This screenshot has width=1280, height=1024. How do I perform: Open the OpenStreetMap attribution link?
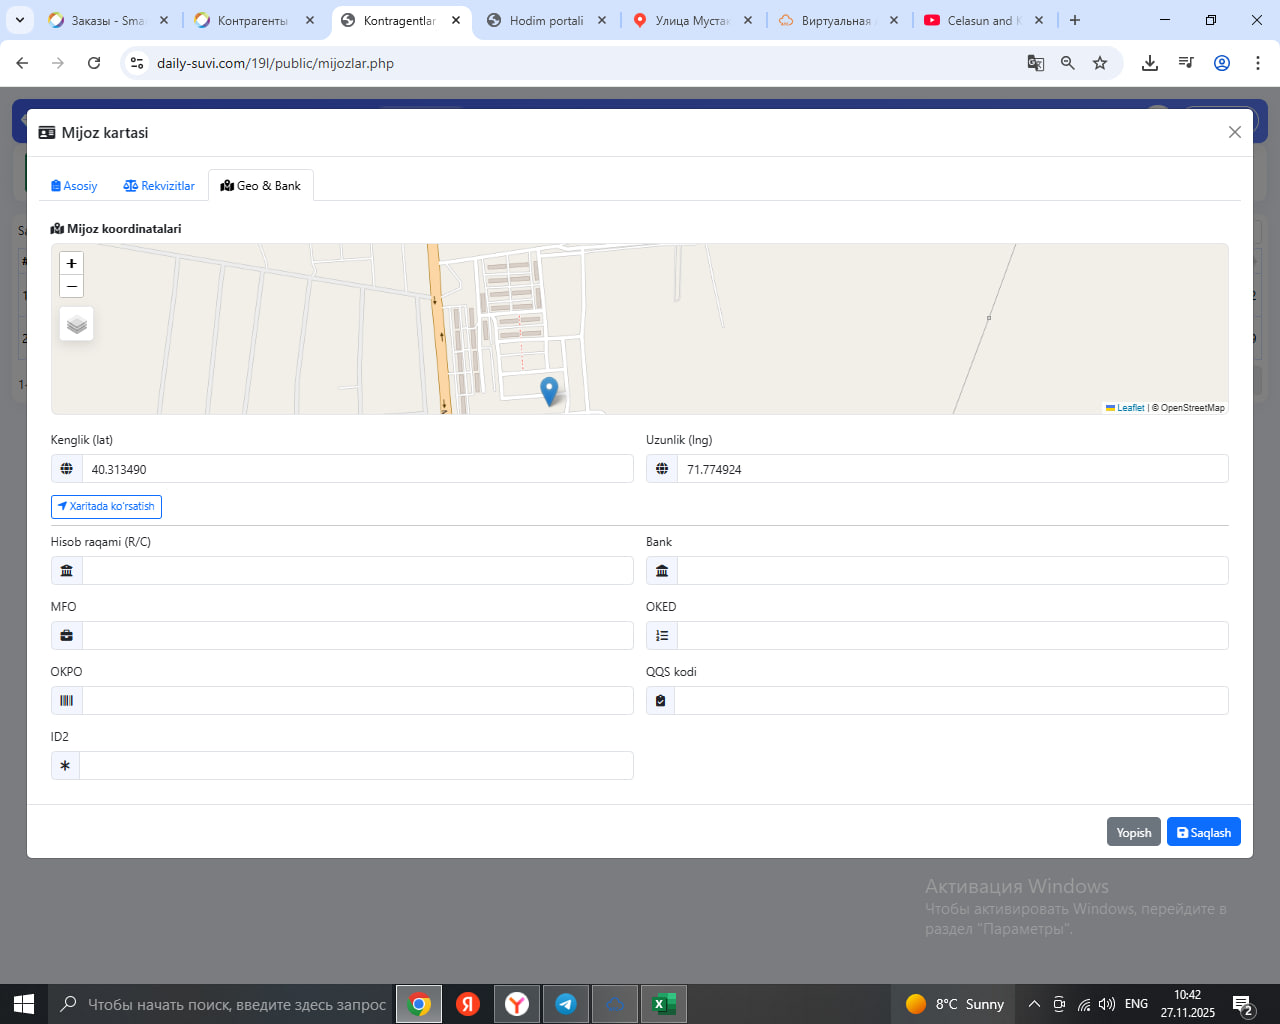pyautogui.click(x=1192, y=408)
